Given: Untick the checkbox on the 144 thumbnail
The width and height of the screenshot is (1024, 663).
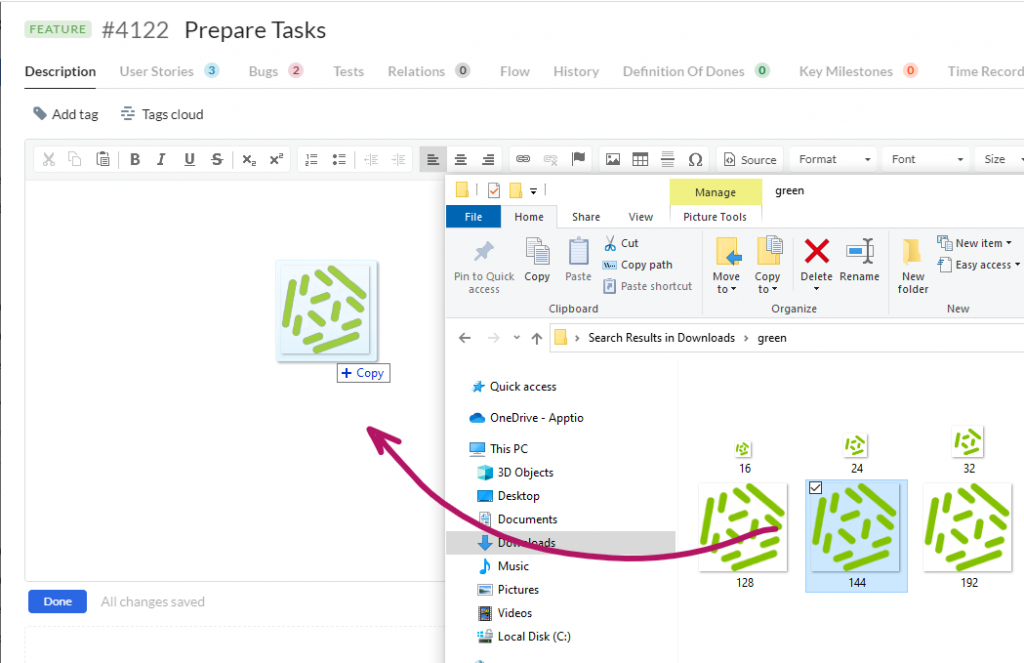Looking at the screenshot, I should (x=816, y=488).
